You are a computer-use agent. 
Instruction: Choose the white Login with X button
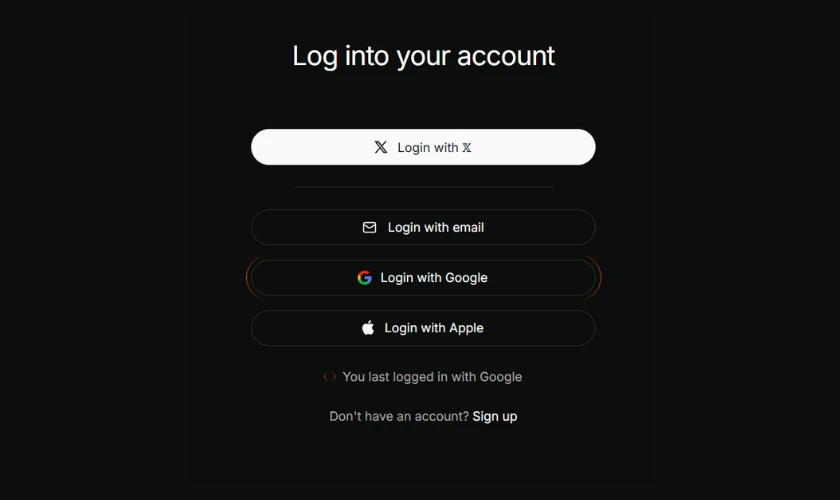pyautogui.click(x=423, y=147)
